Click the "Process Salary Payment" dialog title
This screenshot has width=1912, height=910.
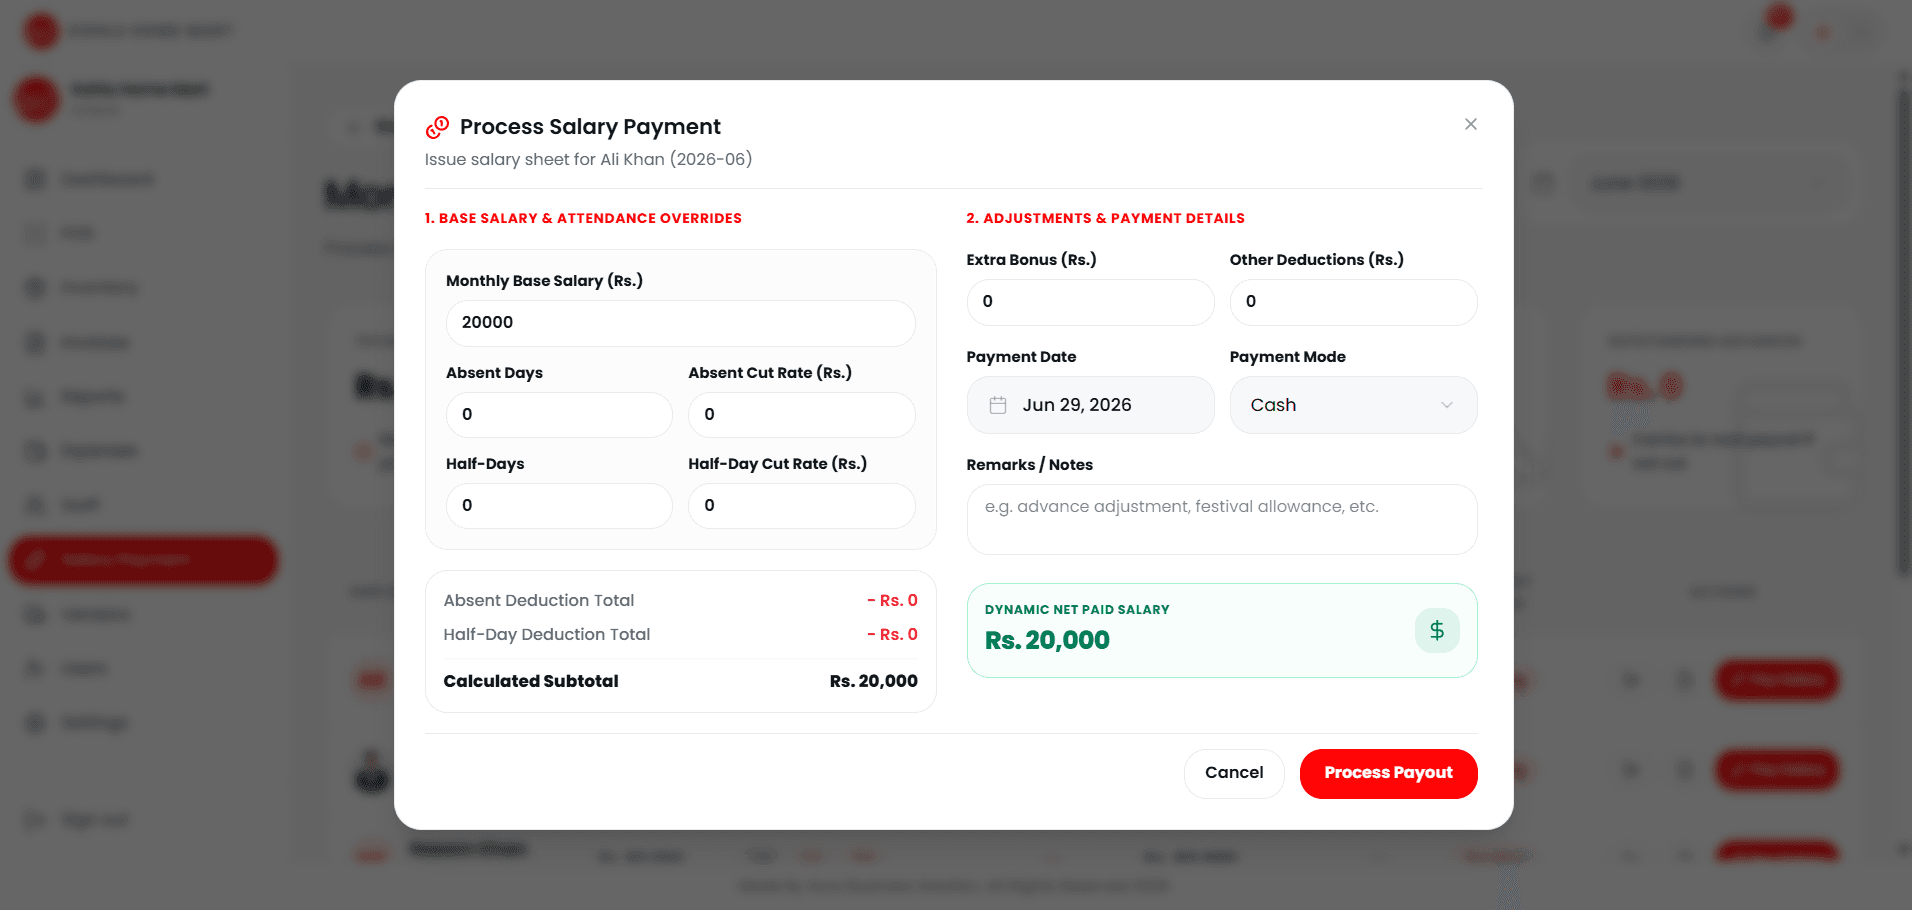590,127
